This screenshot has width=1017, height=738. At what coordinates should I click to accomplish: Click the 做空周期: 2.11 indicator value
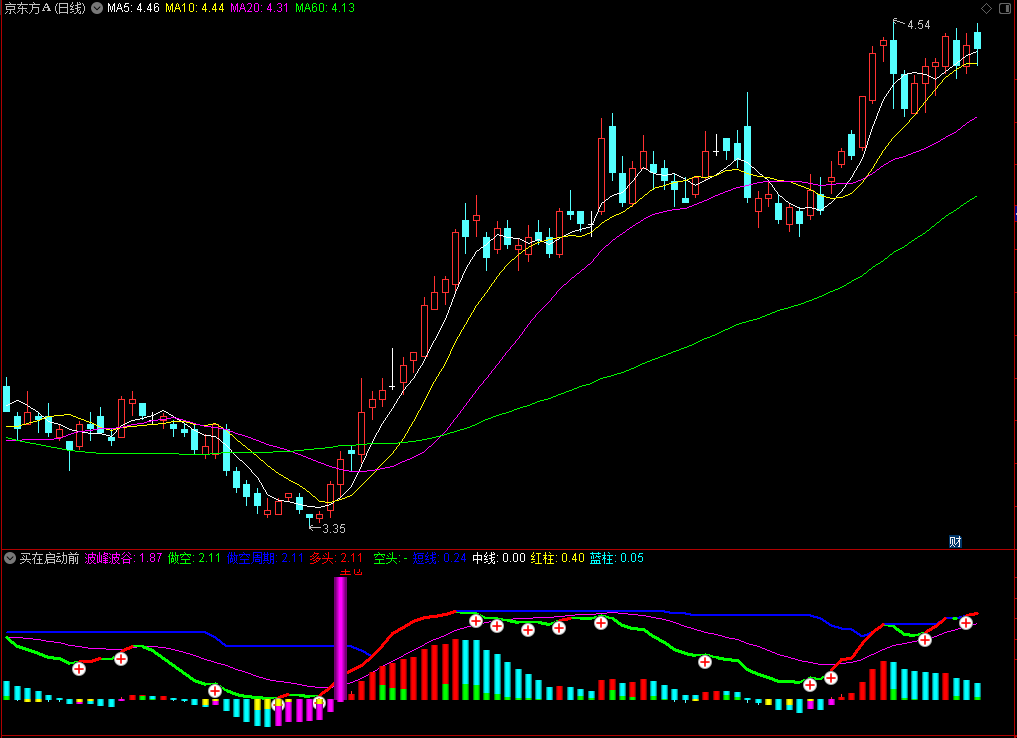point(265,558)
